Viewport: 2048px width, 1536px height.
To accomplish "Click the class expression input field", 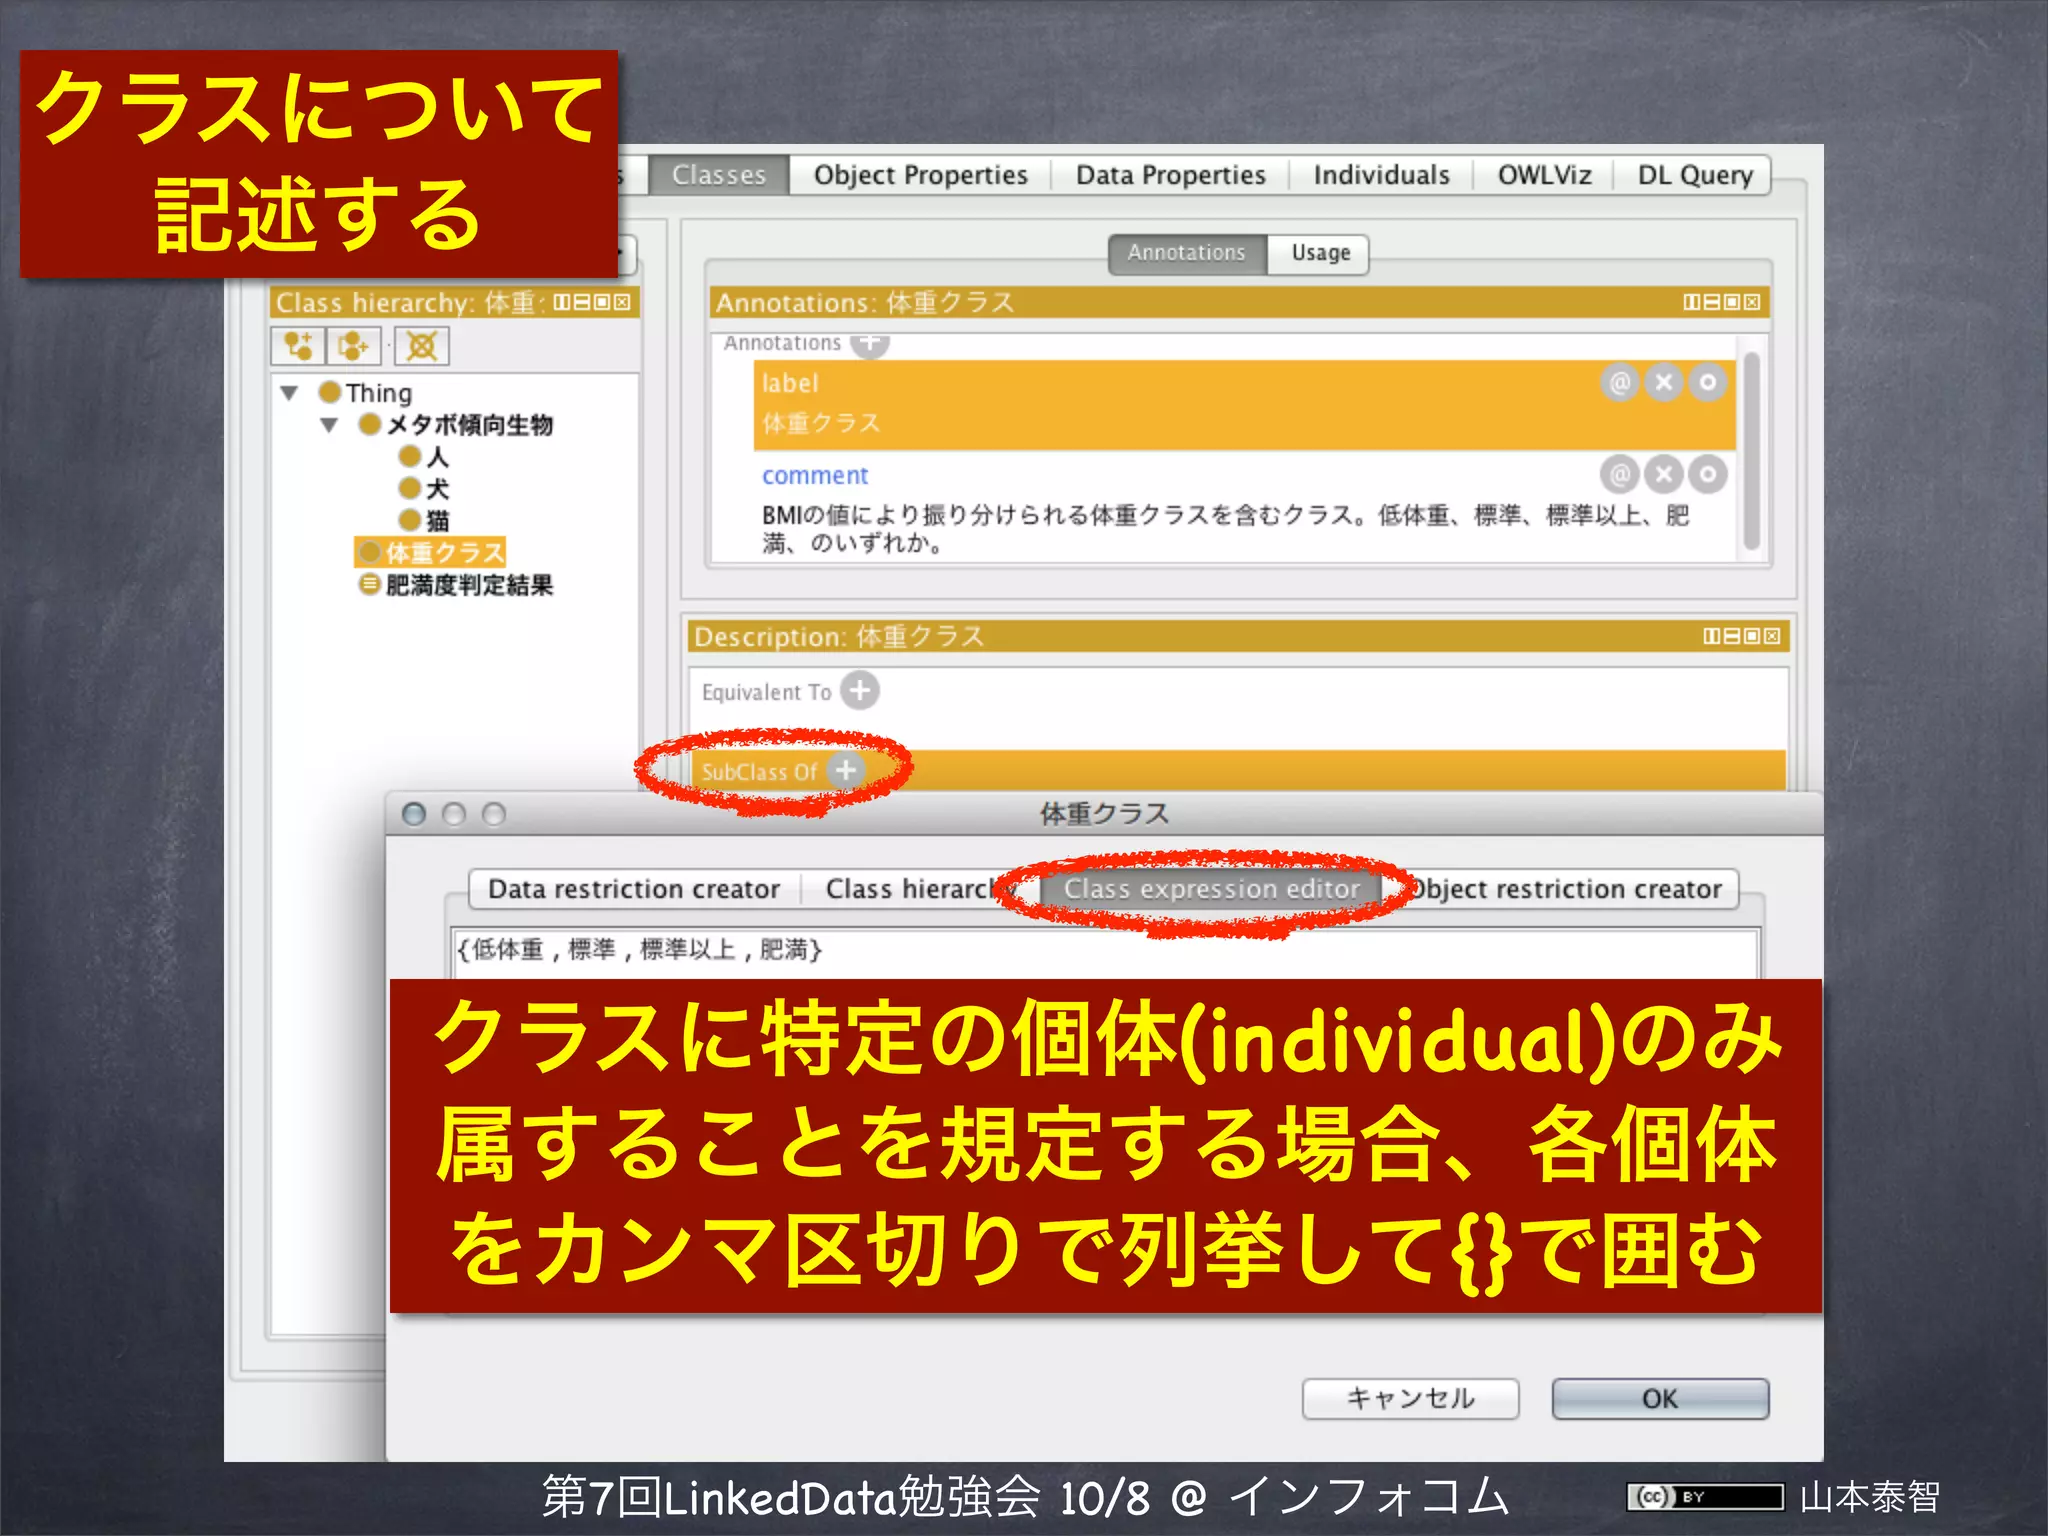I will coord(1105,952).
